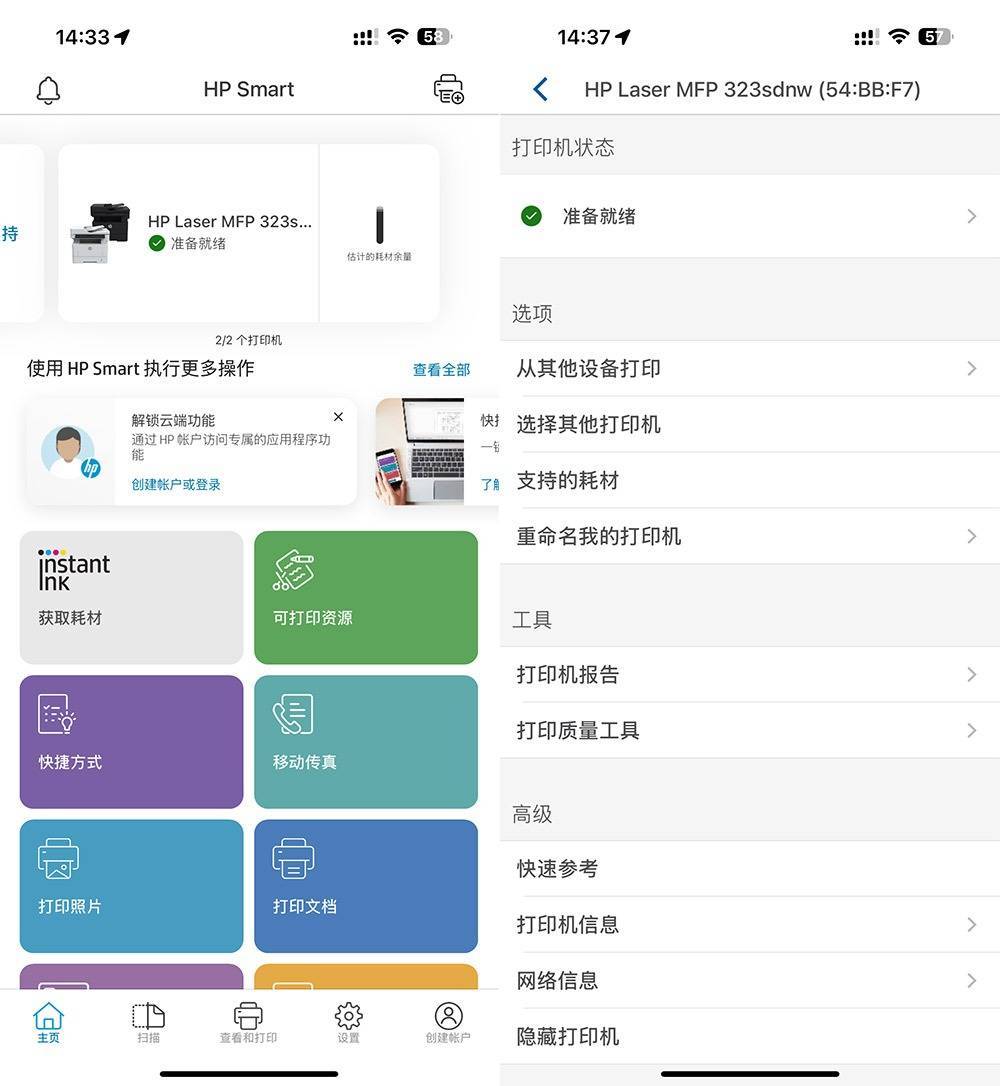Open the 快捷方式 (Shortcuts) tile

pyautogui.click(x=131, y=741)
